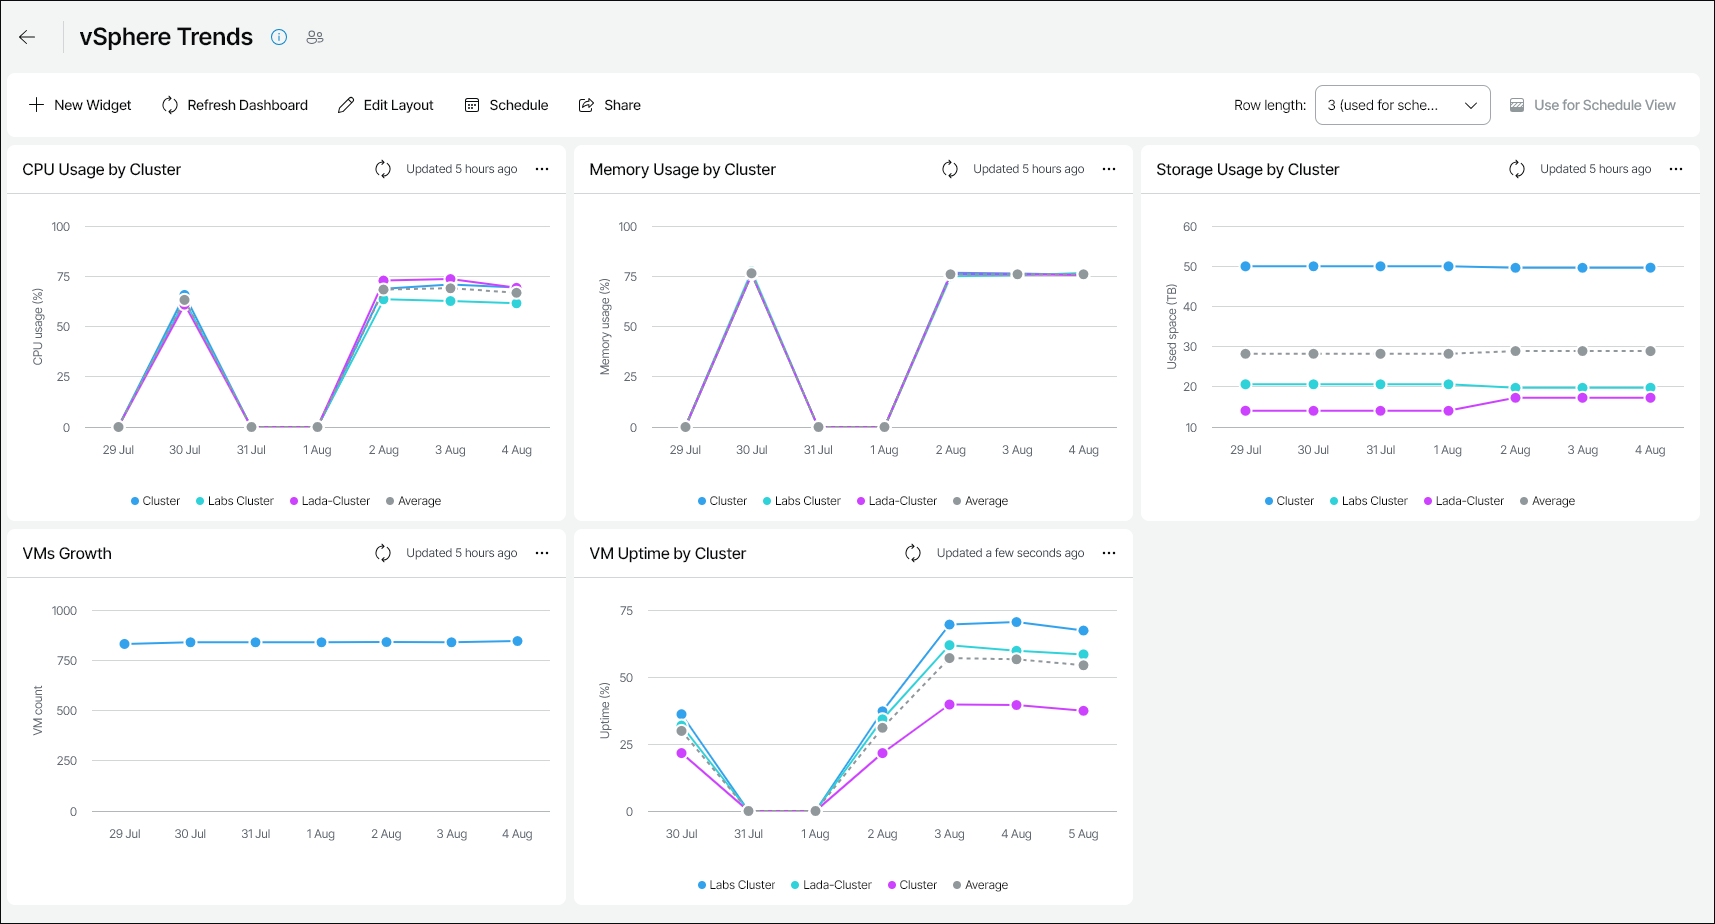Screen dimensions: 1715x924
Task: Refresh the VM Uptime by Cluster widget
Action: click(x=913, y=553)
